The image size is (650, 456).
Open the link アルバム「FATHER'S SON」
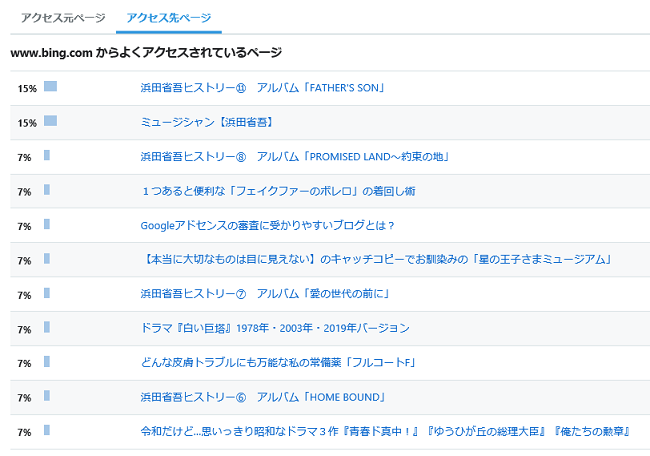262,88
